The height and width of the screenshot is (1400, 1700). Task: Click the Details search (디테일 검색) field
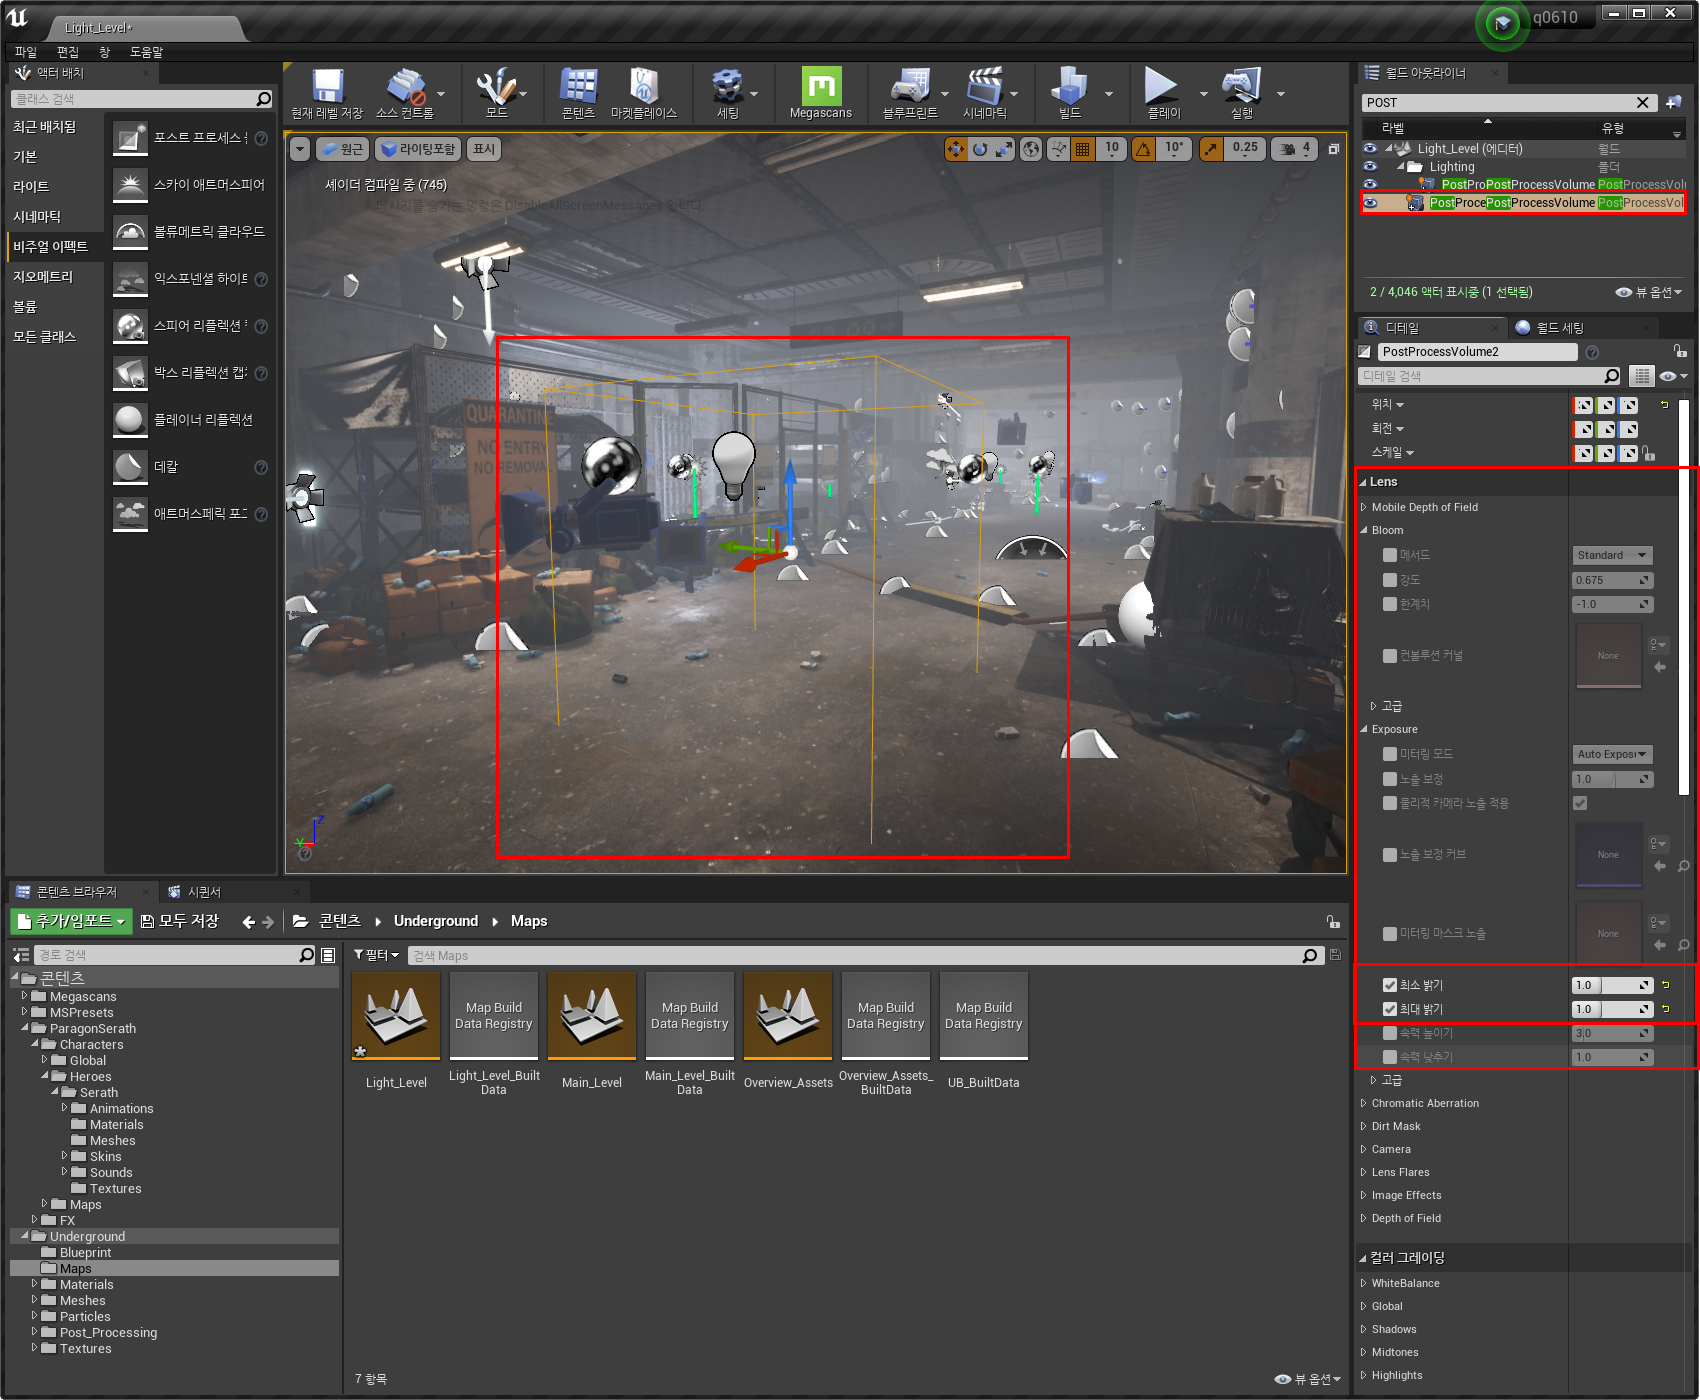(x=1490, y=376)
